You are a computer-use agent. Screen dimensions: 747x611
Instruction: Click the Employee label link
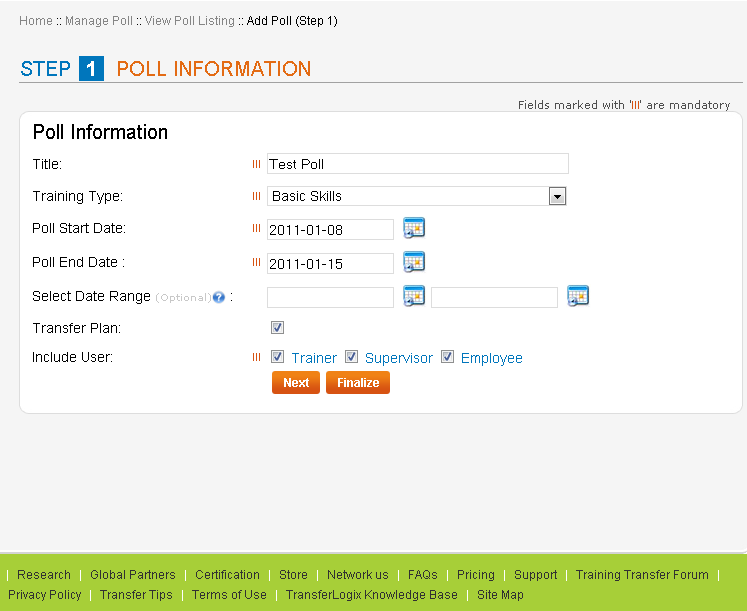[x=492, y=358]
